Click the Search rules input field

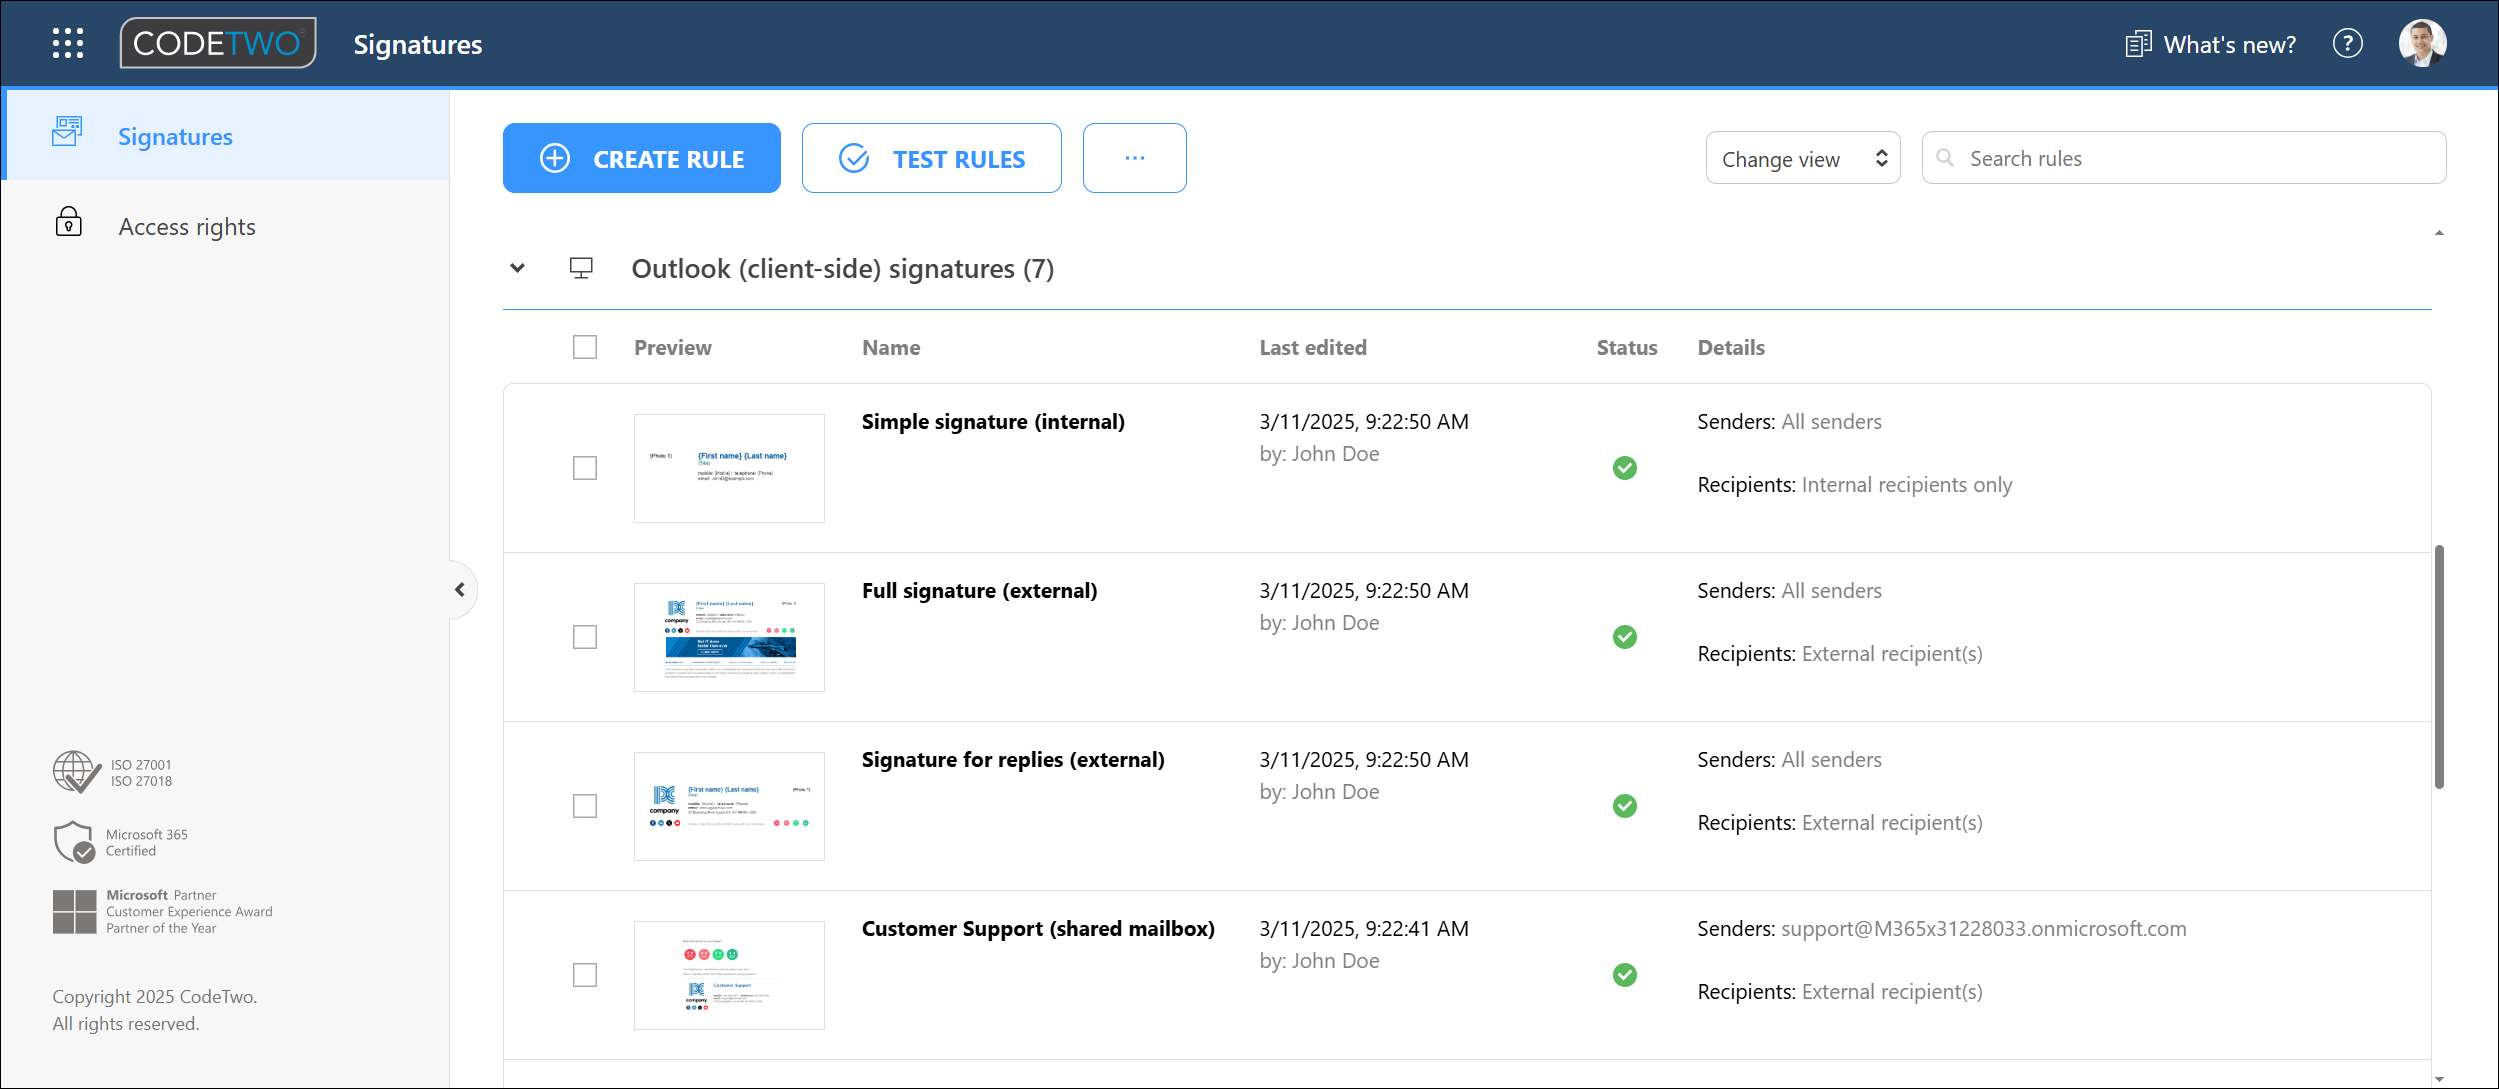[x=2184, y=158]
